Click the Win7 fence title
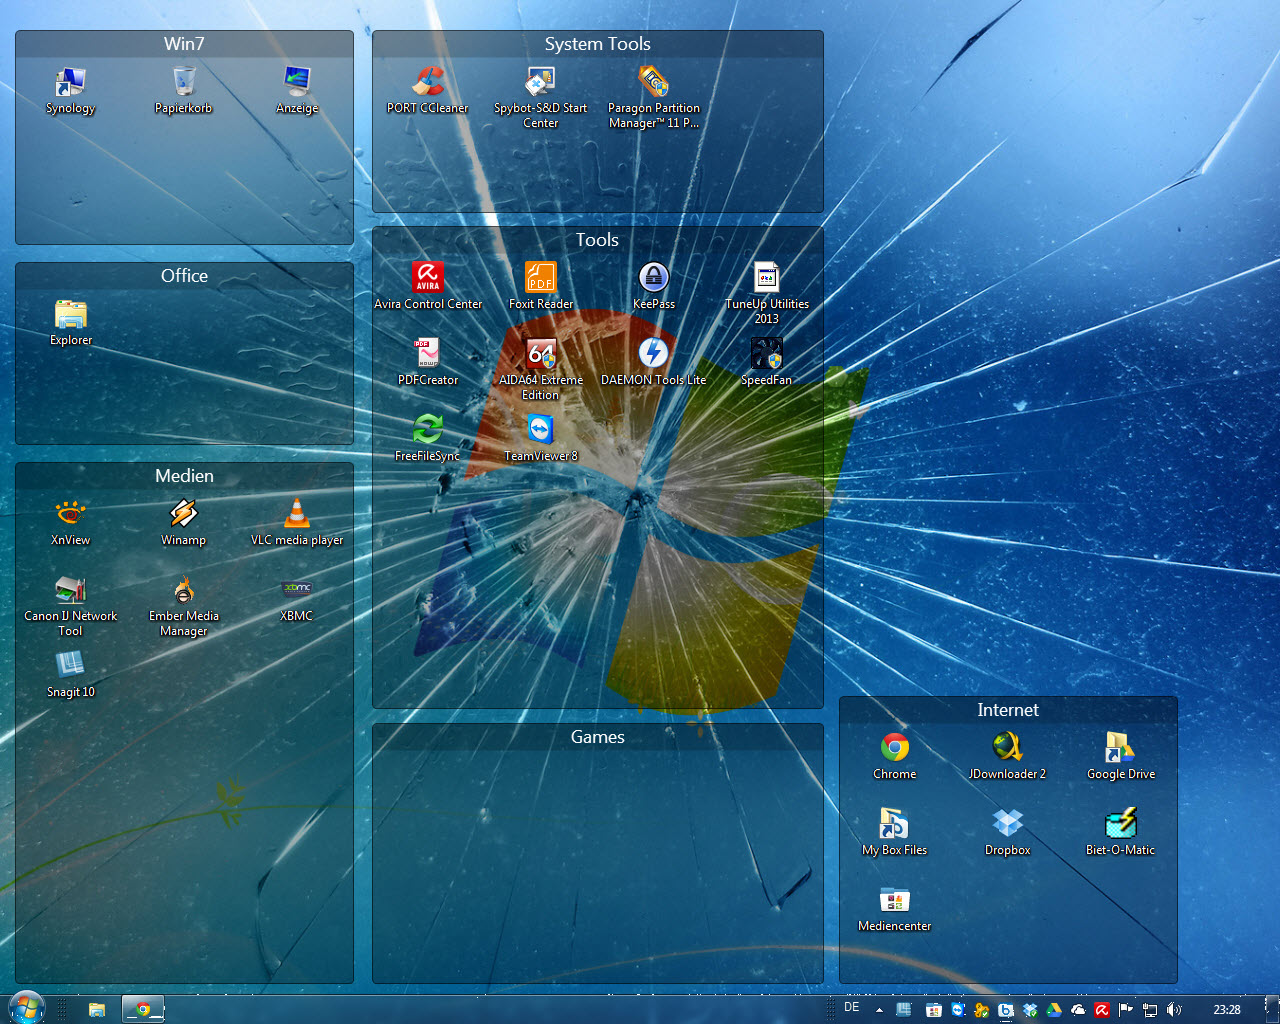Screen dimensions: 1280x1024 184,44
